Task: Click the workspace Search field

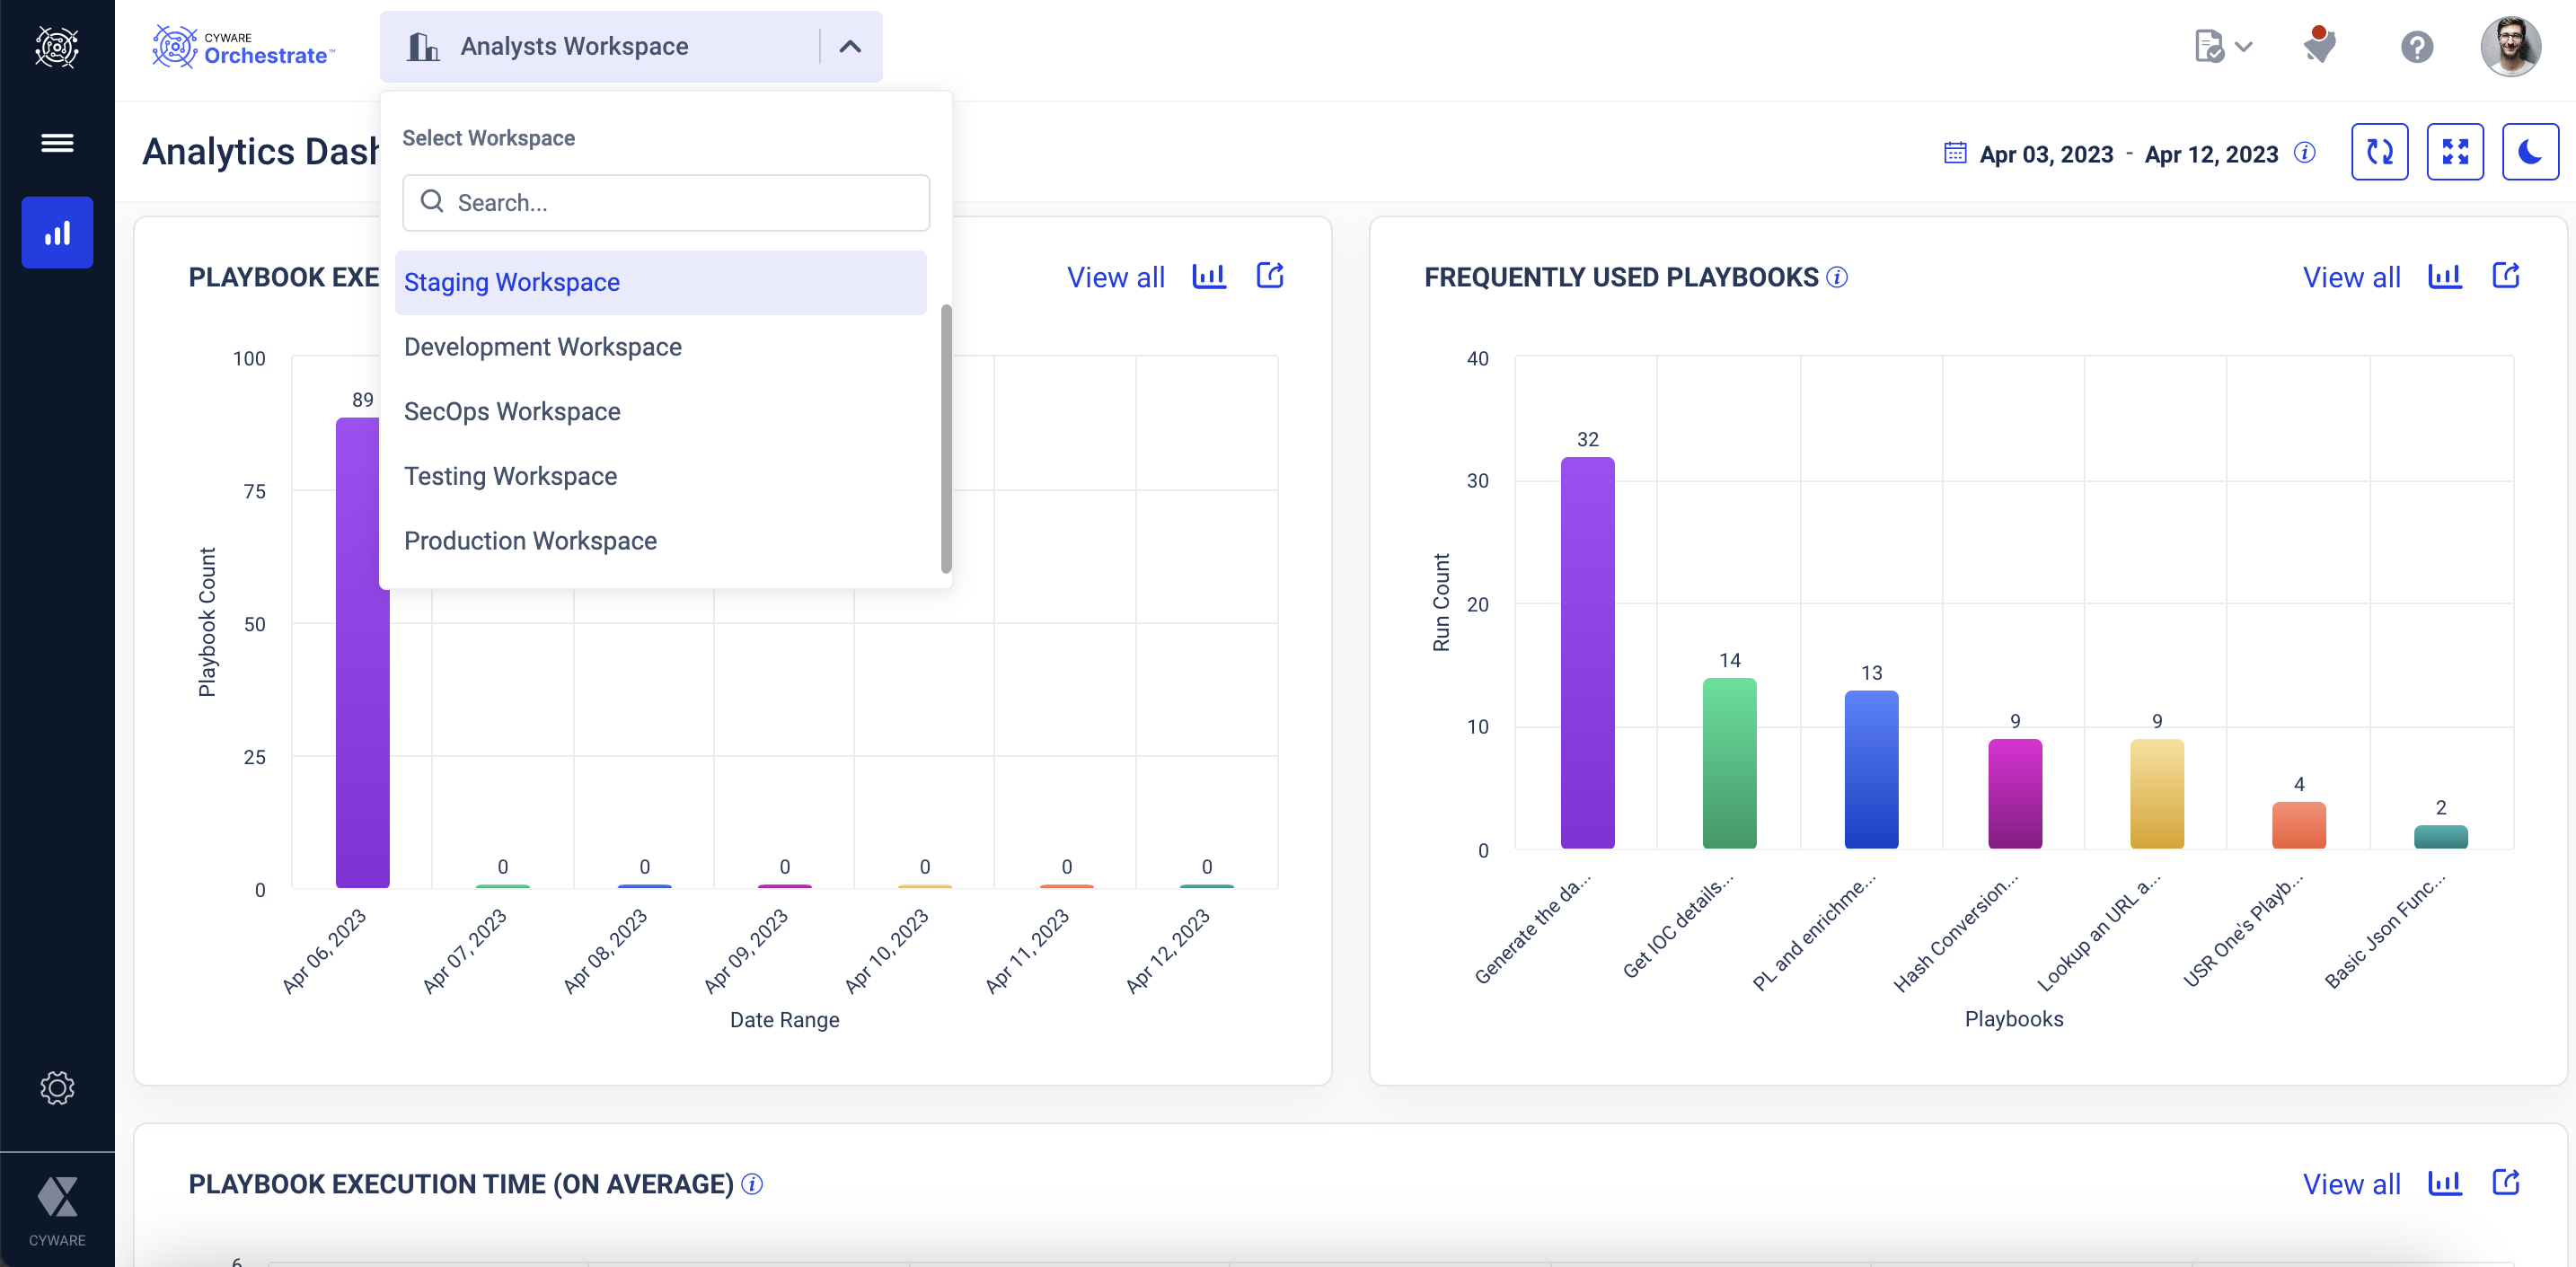Action: [666, 203]
